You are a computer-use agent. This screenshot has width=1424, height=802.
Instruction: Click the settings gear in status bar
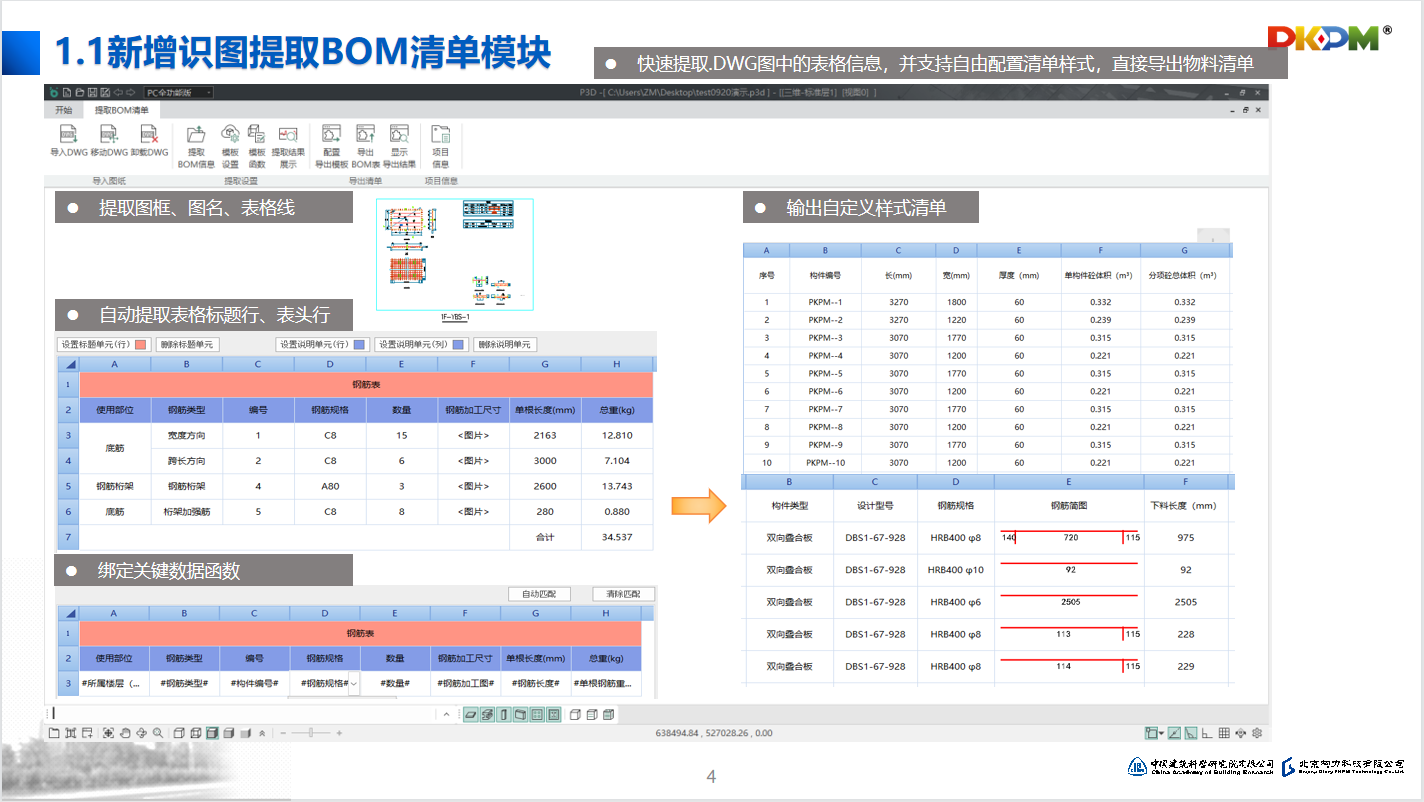(1257, 733)
